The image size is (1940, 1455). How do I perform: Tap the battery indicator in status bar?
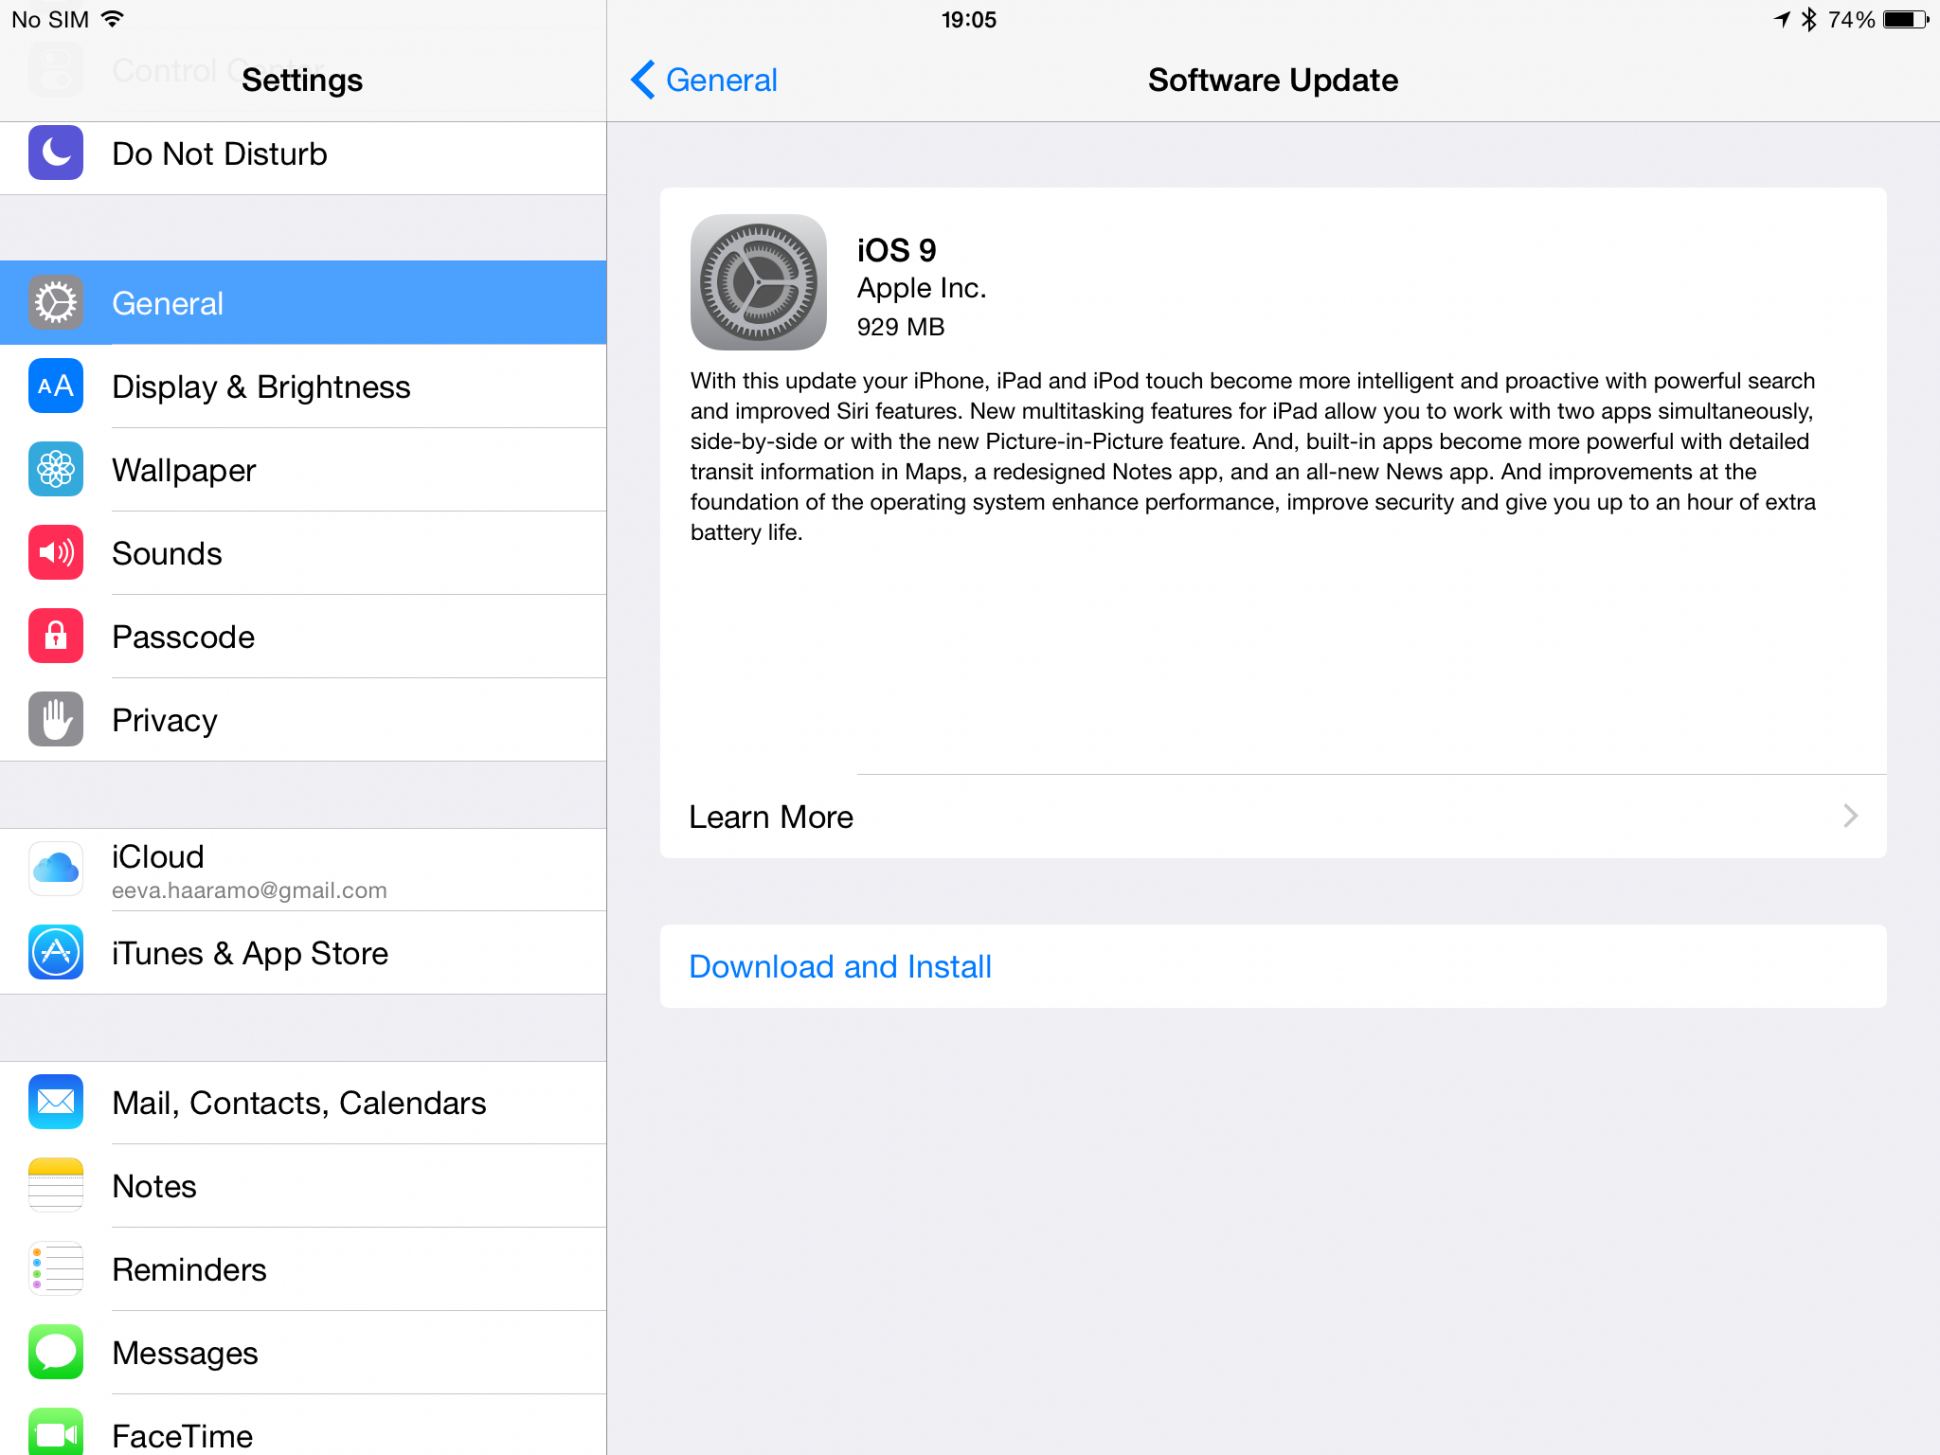pyautogui.click(x=1906, y=20)
